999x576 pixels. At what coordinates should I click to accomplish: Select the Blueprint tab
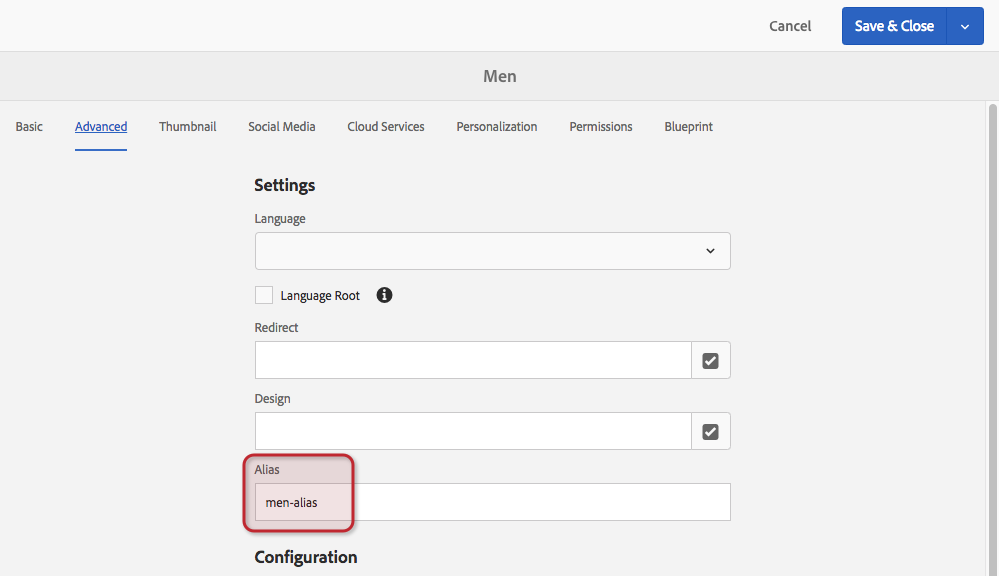[x=689, y=127]
